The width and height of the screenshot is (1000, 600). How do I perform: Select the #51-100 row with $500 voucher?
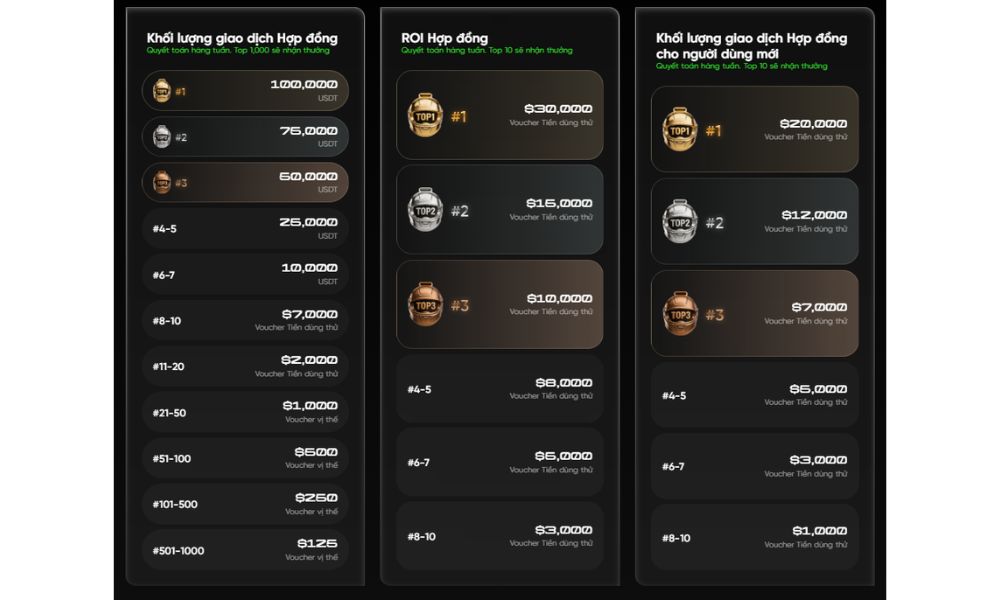[245, 458]
